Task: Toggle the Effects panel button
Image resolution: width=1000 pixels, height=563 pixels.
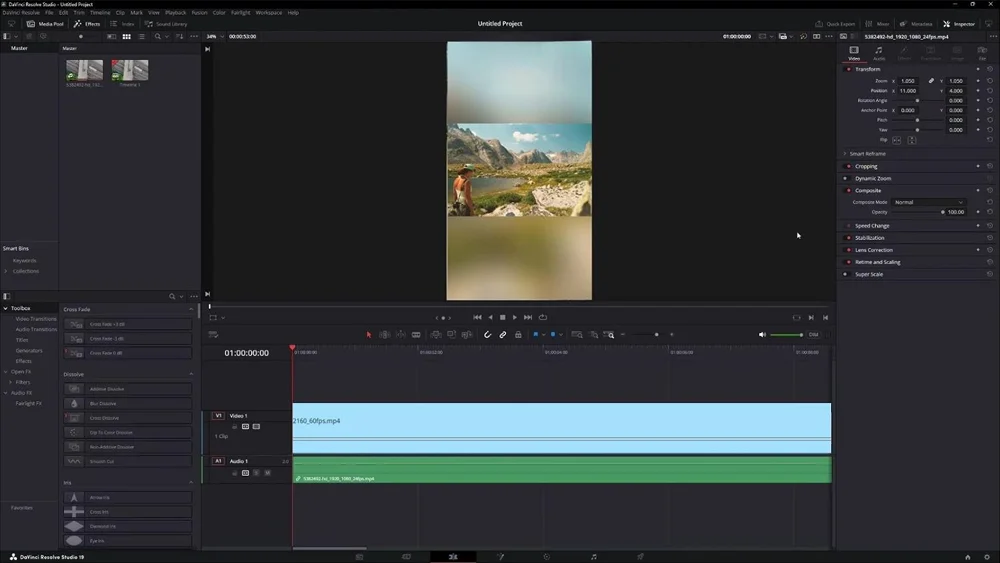Action: coord(87,24)
